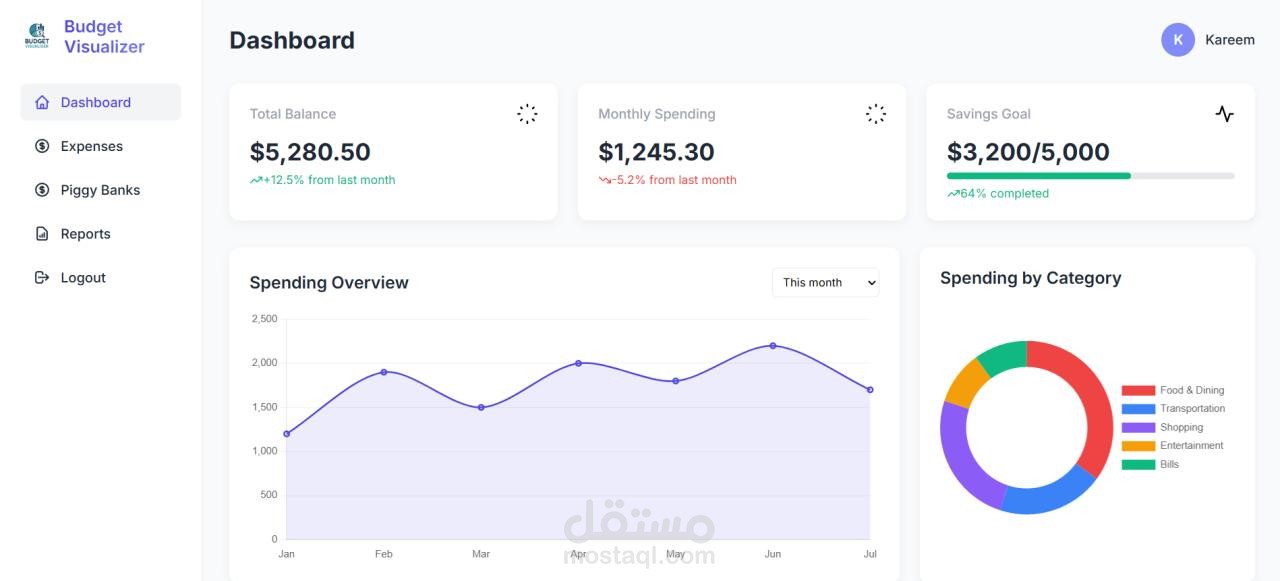Image resolution: width=1280 pixels, height=581 pixels.
Task: Click the Budget Visualizer title link
Action: 104,36
